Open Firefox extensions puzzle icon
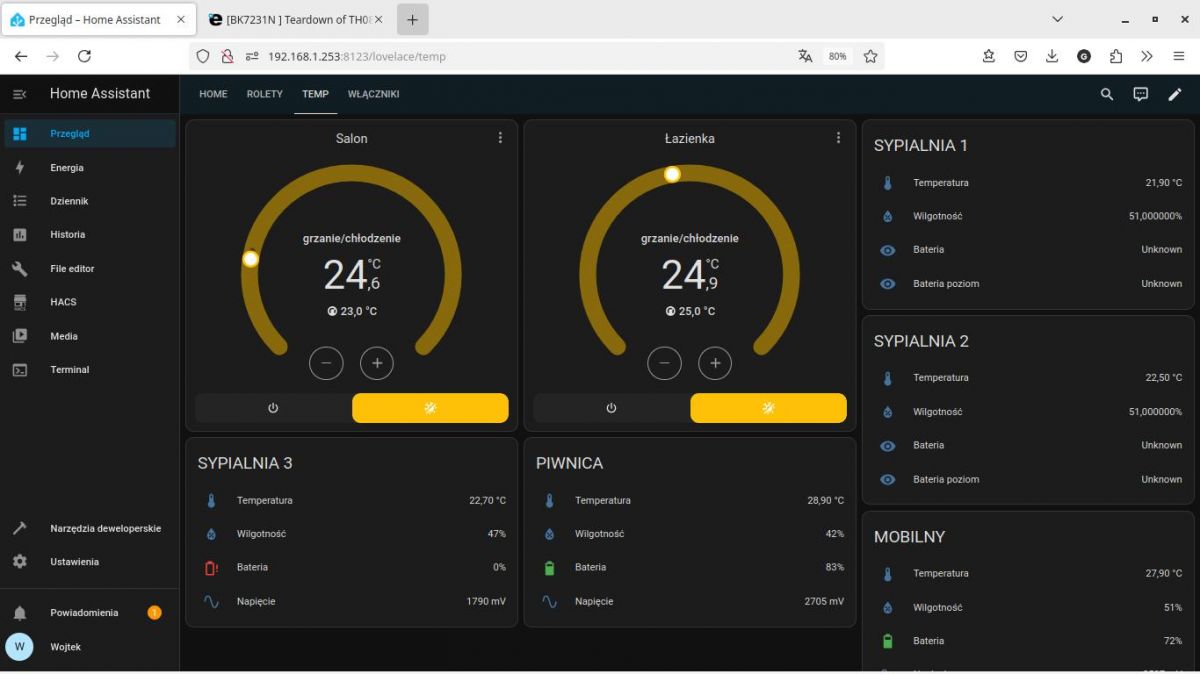The width and height of the screenshot is (1200, 674). tap(1116, 56)
